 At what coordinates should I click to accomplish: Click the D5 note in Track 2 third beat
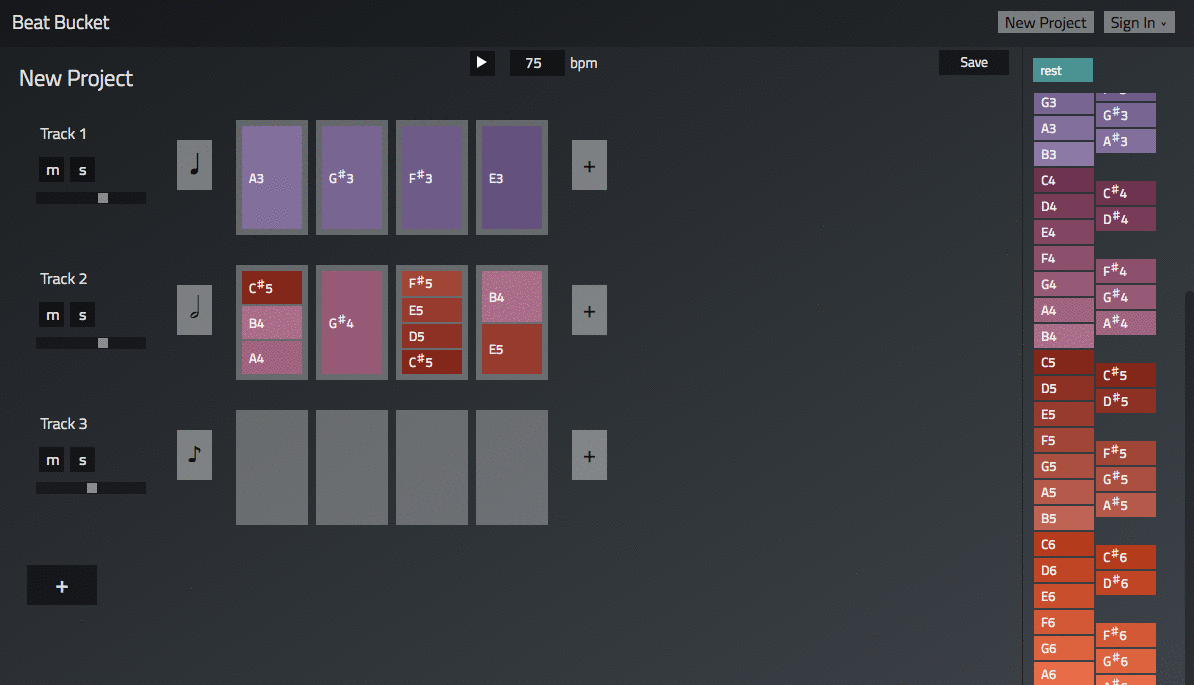(432, 336)
